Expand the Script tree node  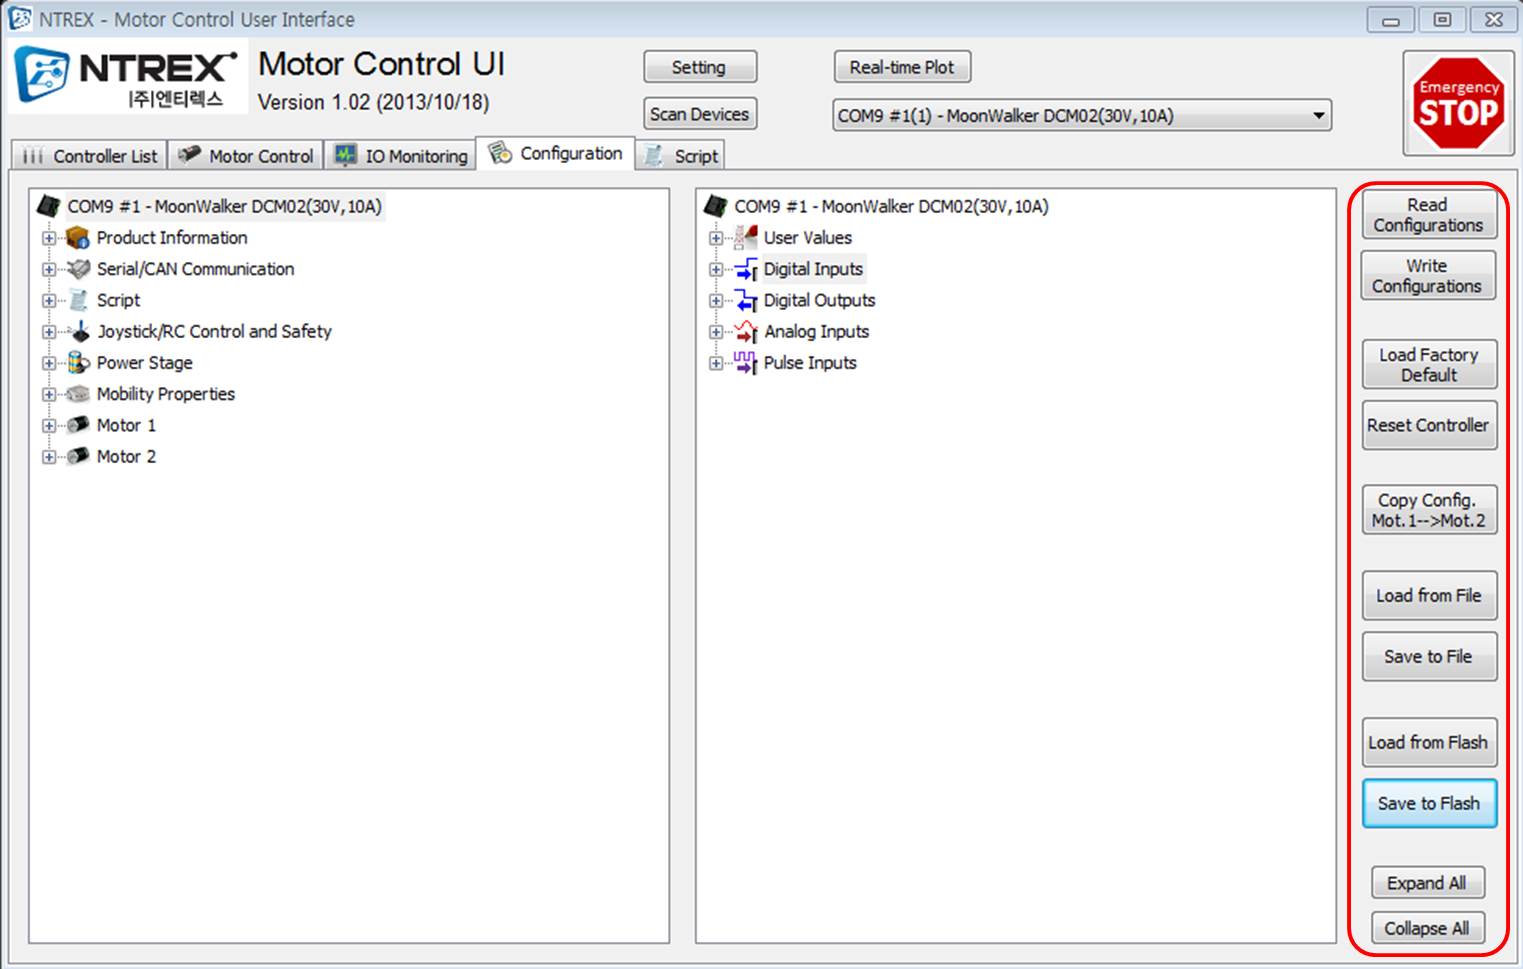coord(48,300)
